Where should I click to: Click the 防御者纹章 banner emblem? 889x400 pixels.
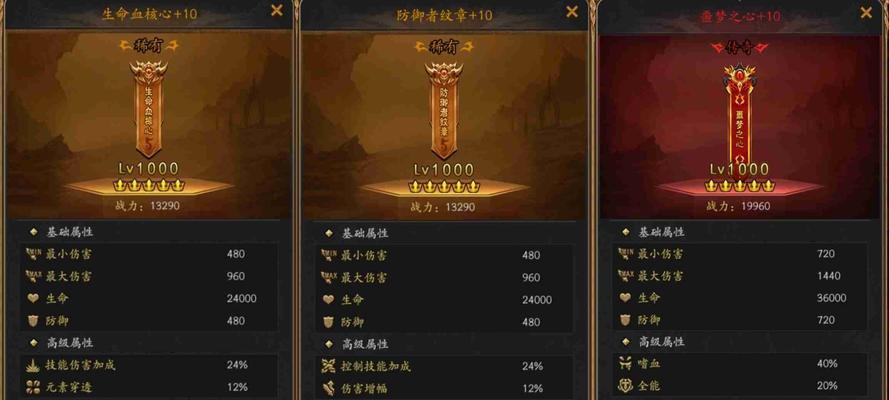444,110
